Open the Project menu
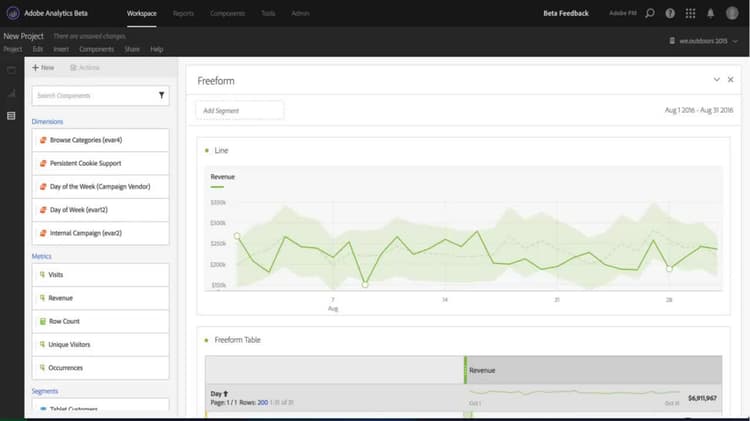 [13, 49]
